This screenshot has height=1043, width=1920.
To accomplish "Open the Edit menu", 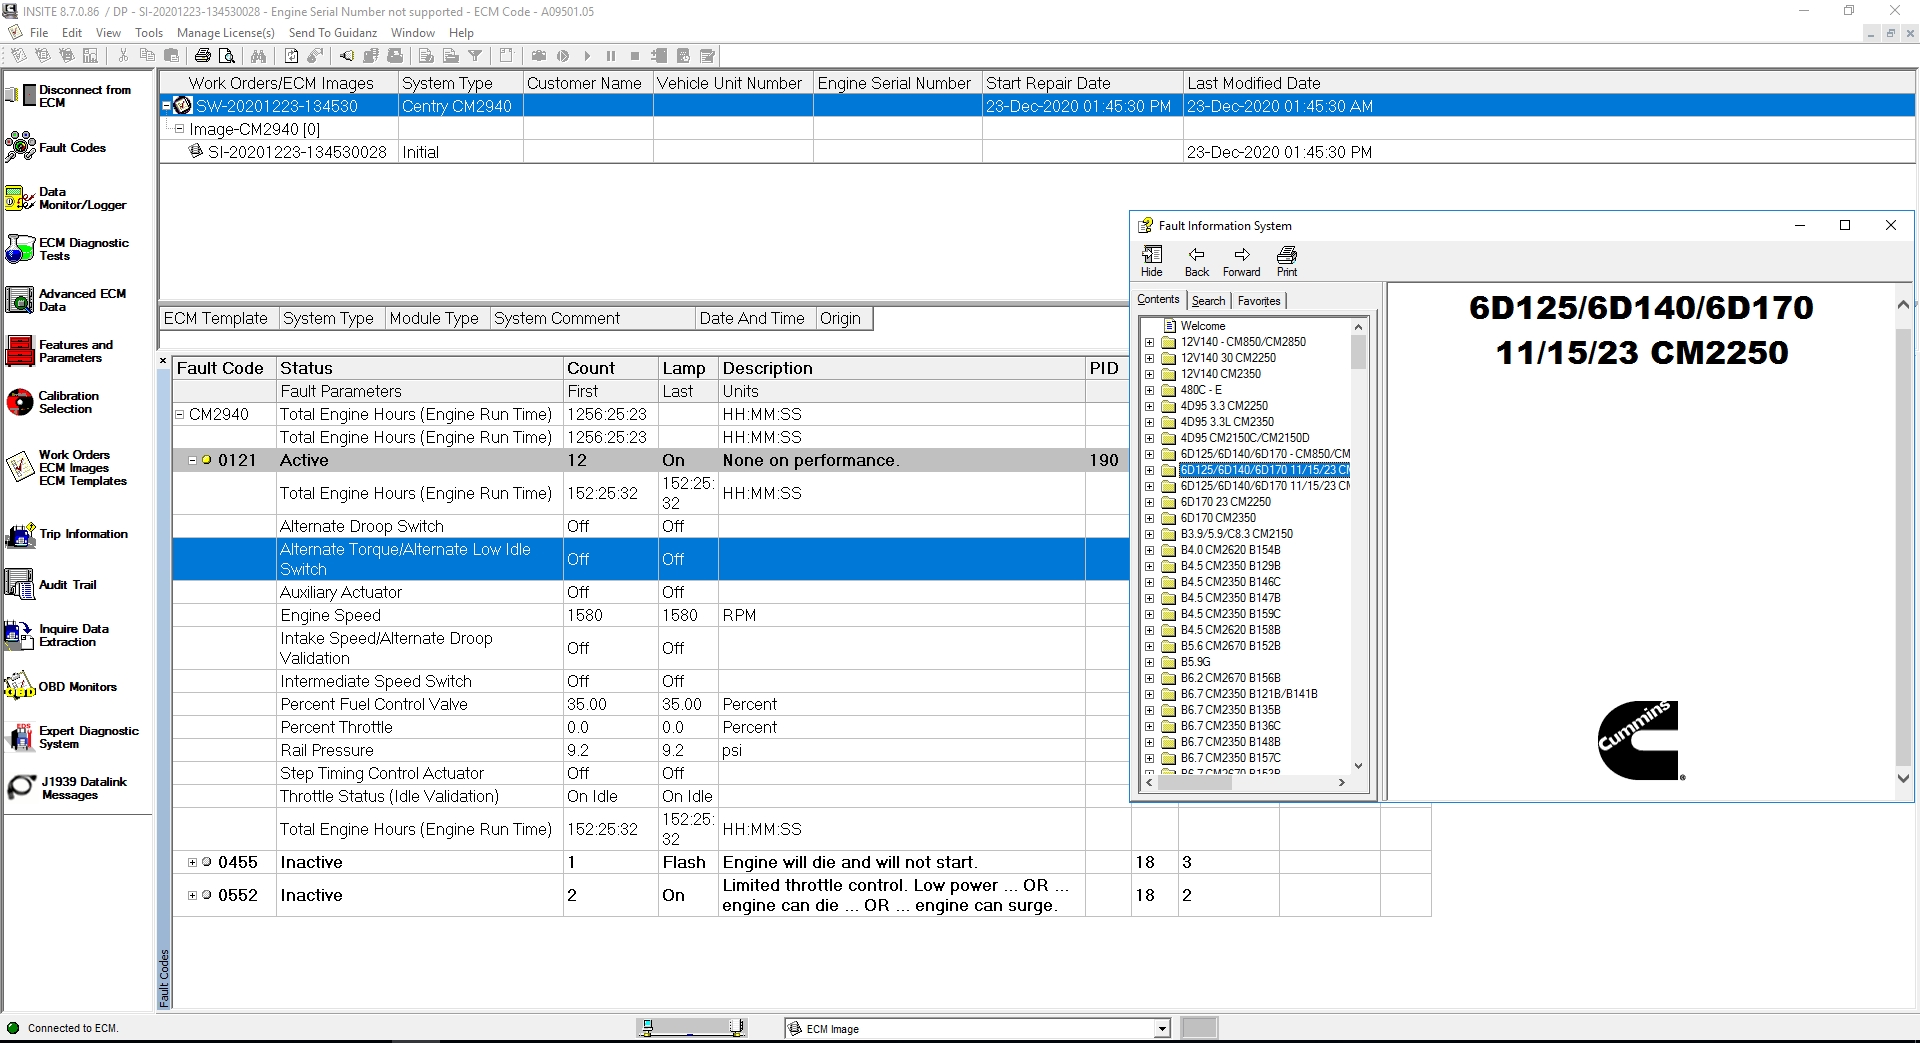I will click(72, 33).
